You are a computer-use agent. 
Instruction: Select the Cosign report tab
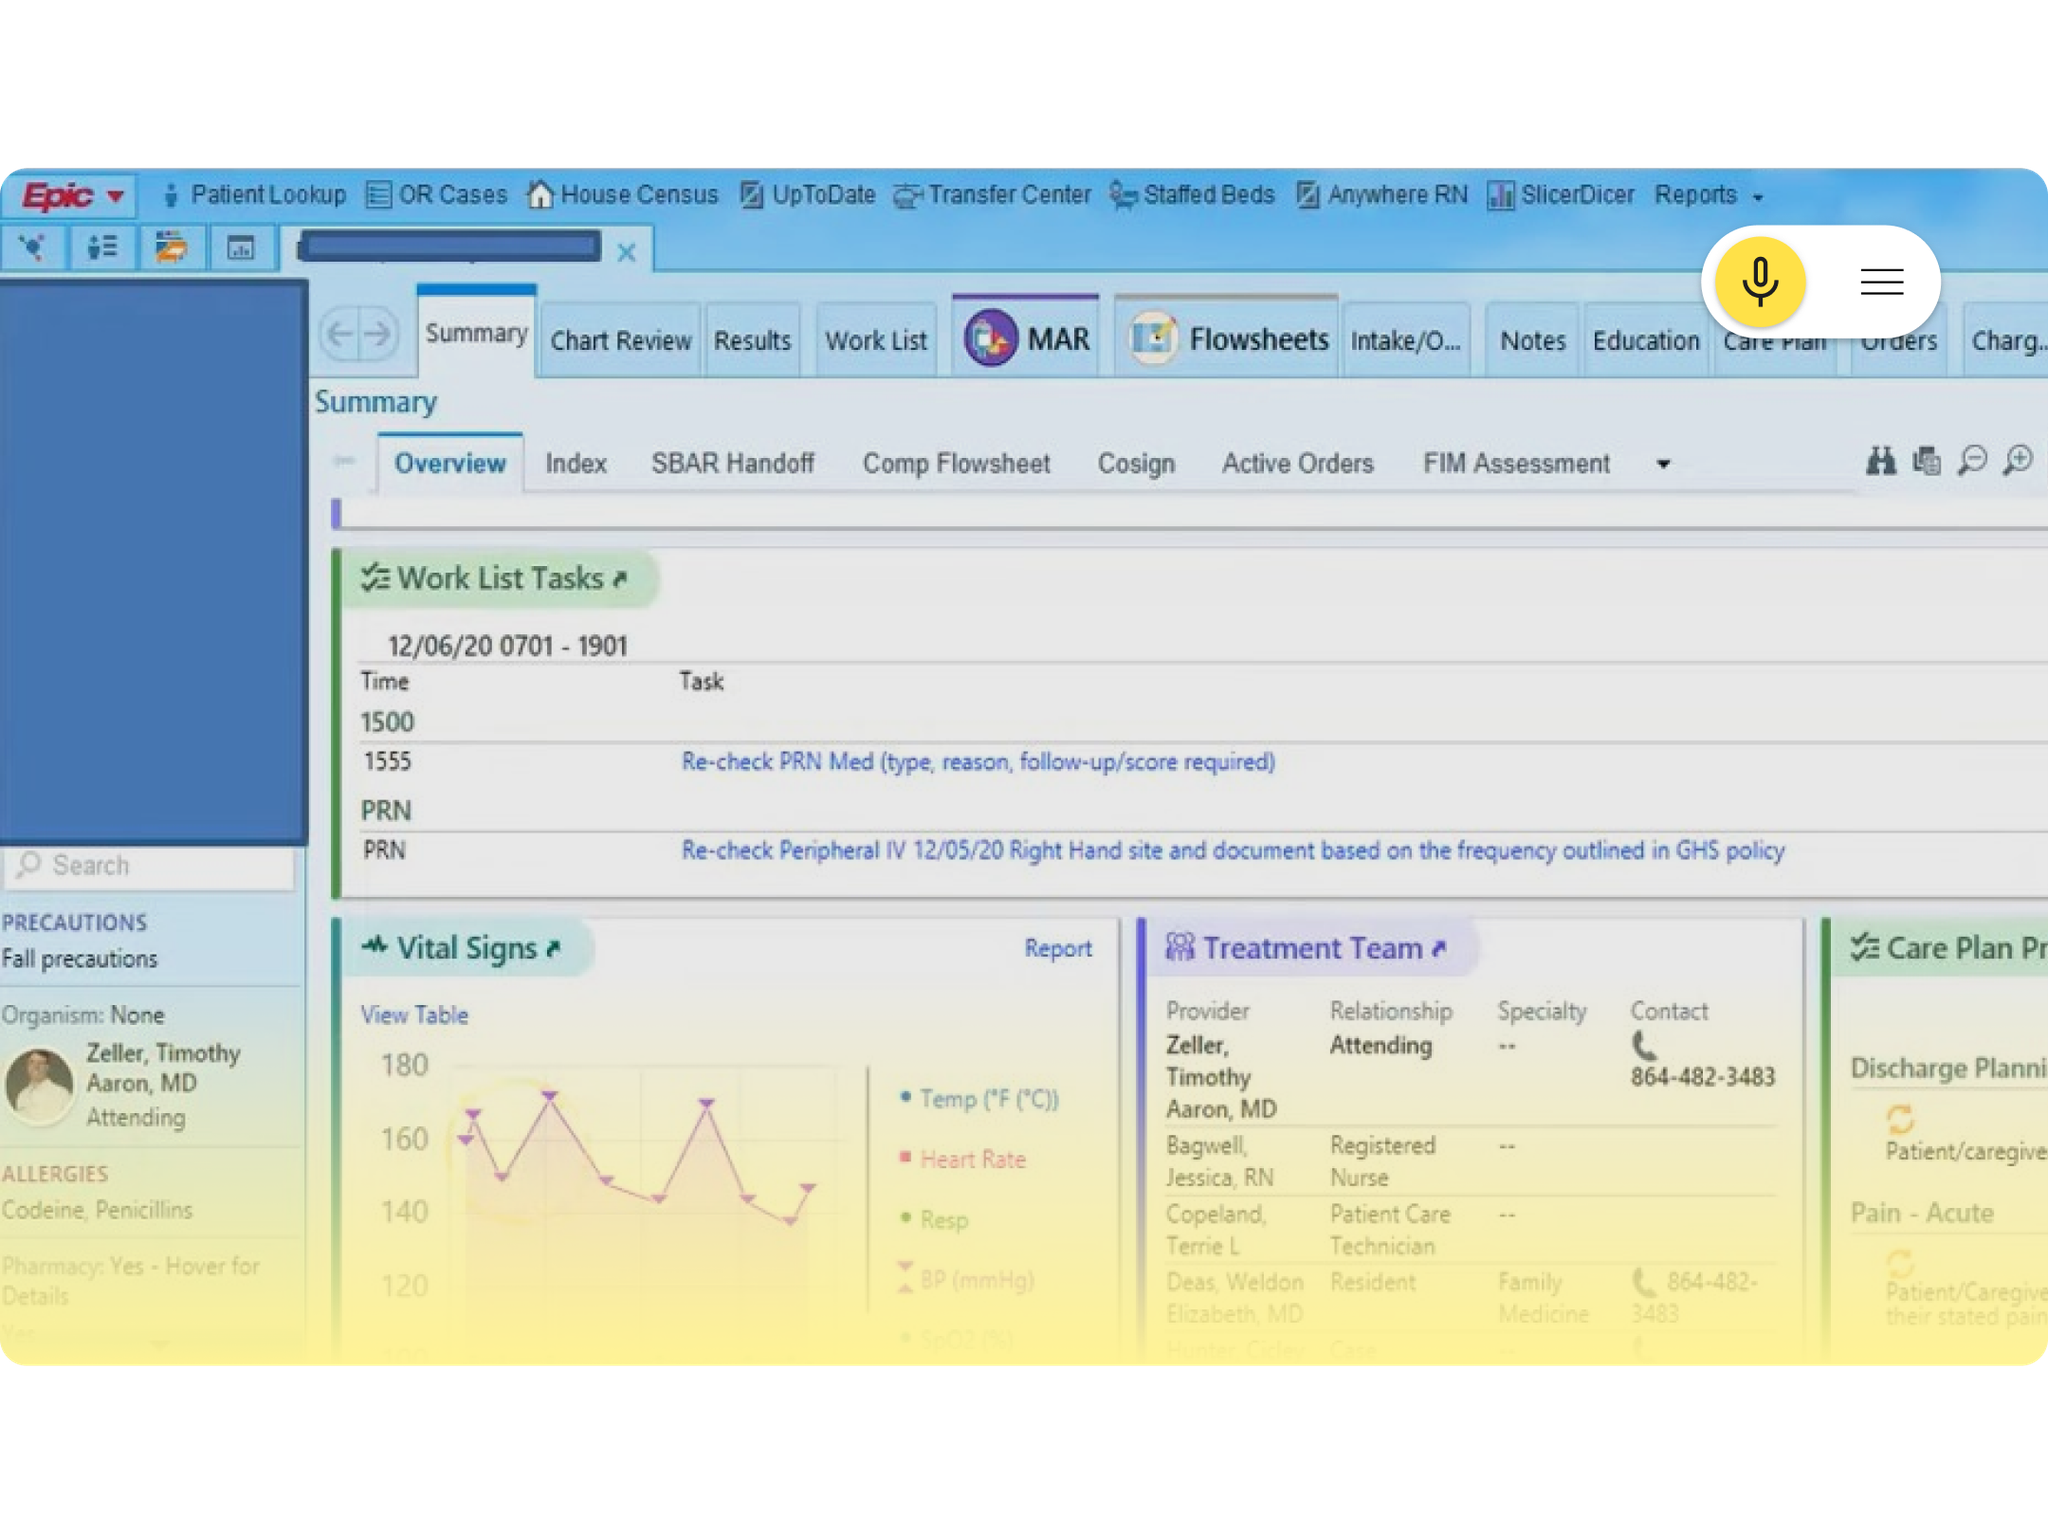point(1136,463)
